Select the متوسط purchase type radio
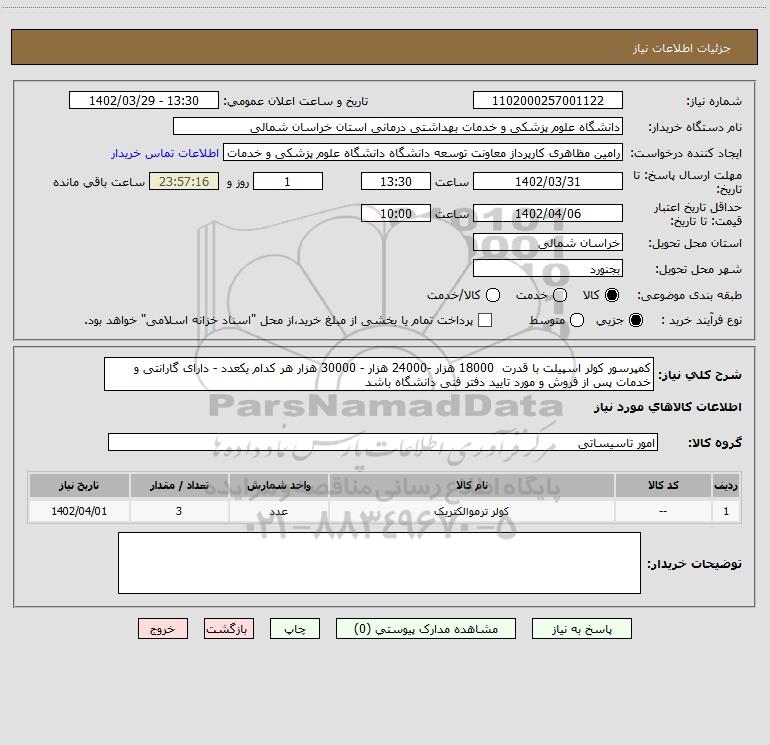The image size is (770, 745). (x=577, y=320)
